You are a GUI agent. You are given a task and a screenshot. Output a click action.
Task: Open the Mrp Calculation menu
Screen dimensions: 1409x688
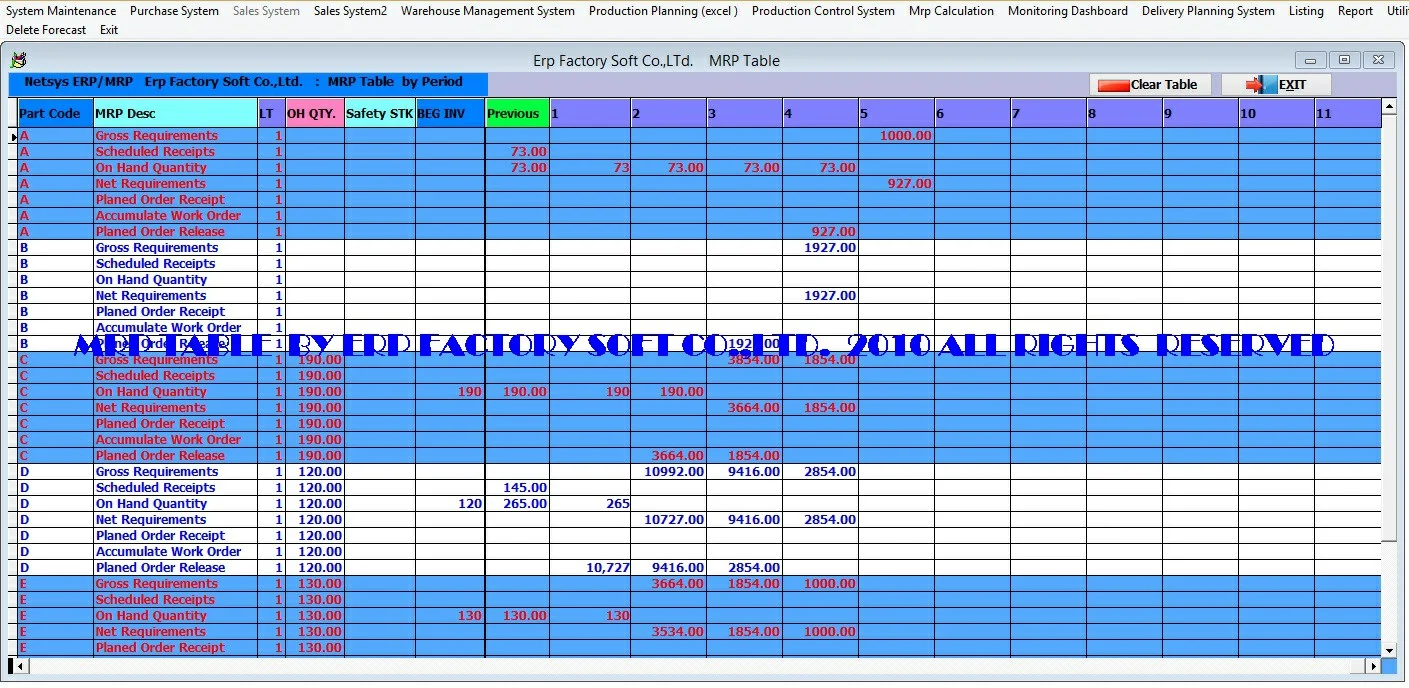point(950,11)
